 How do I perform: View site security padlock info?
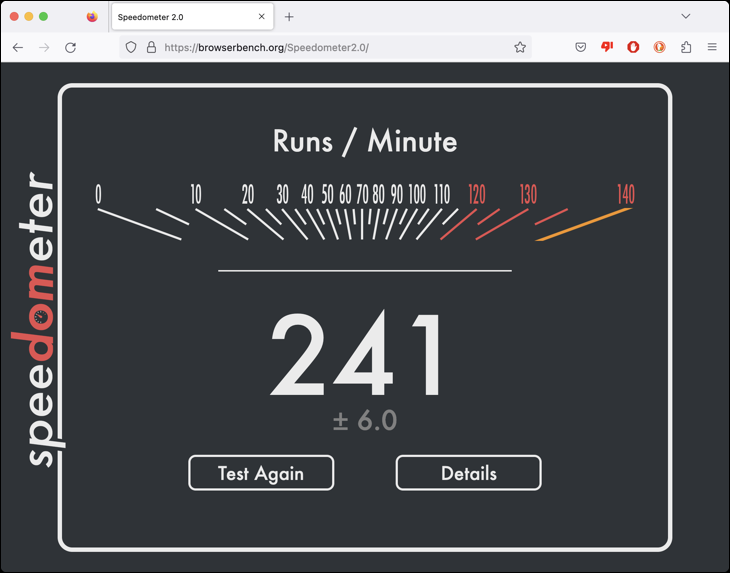tap(151, 47)
